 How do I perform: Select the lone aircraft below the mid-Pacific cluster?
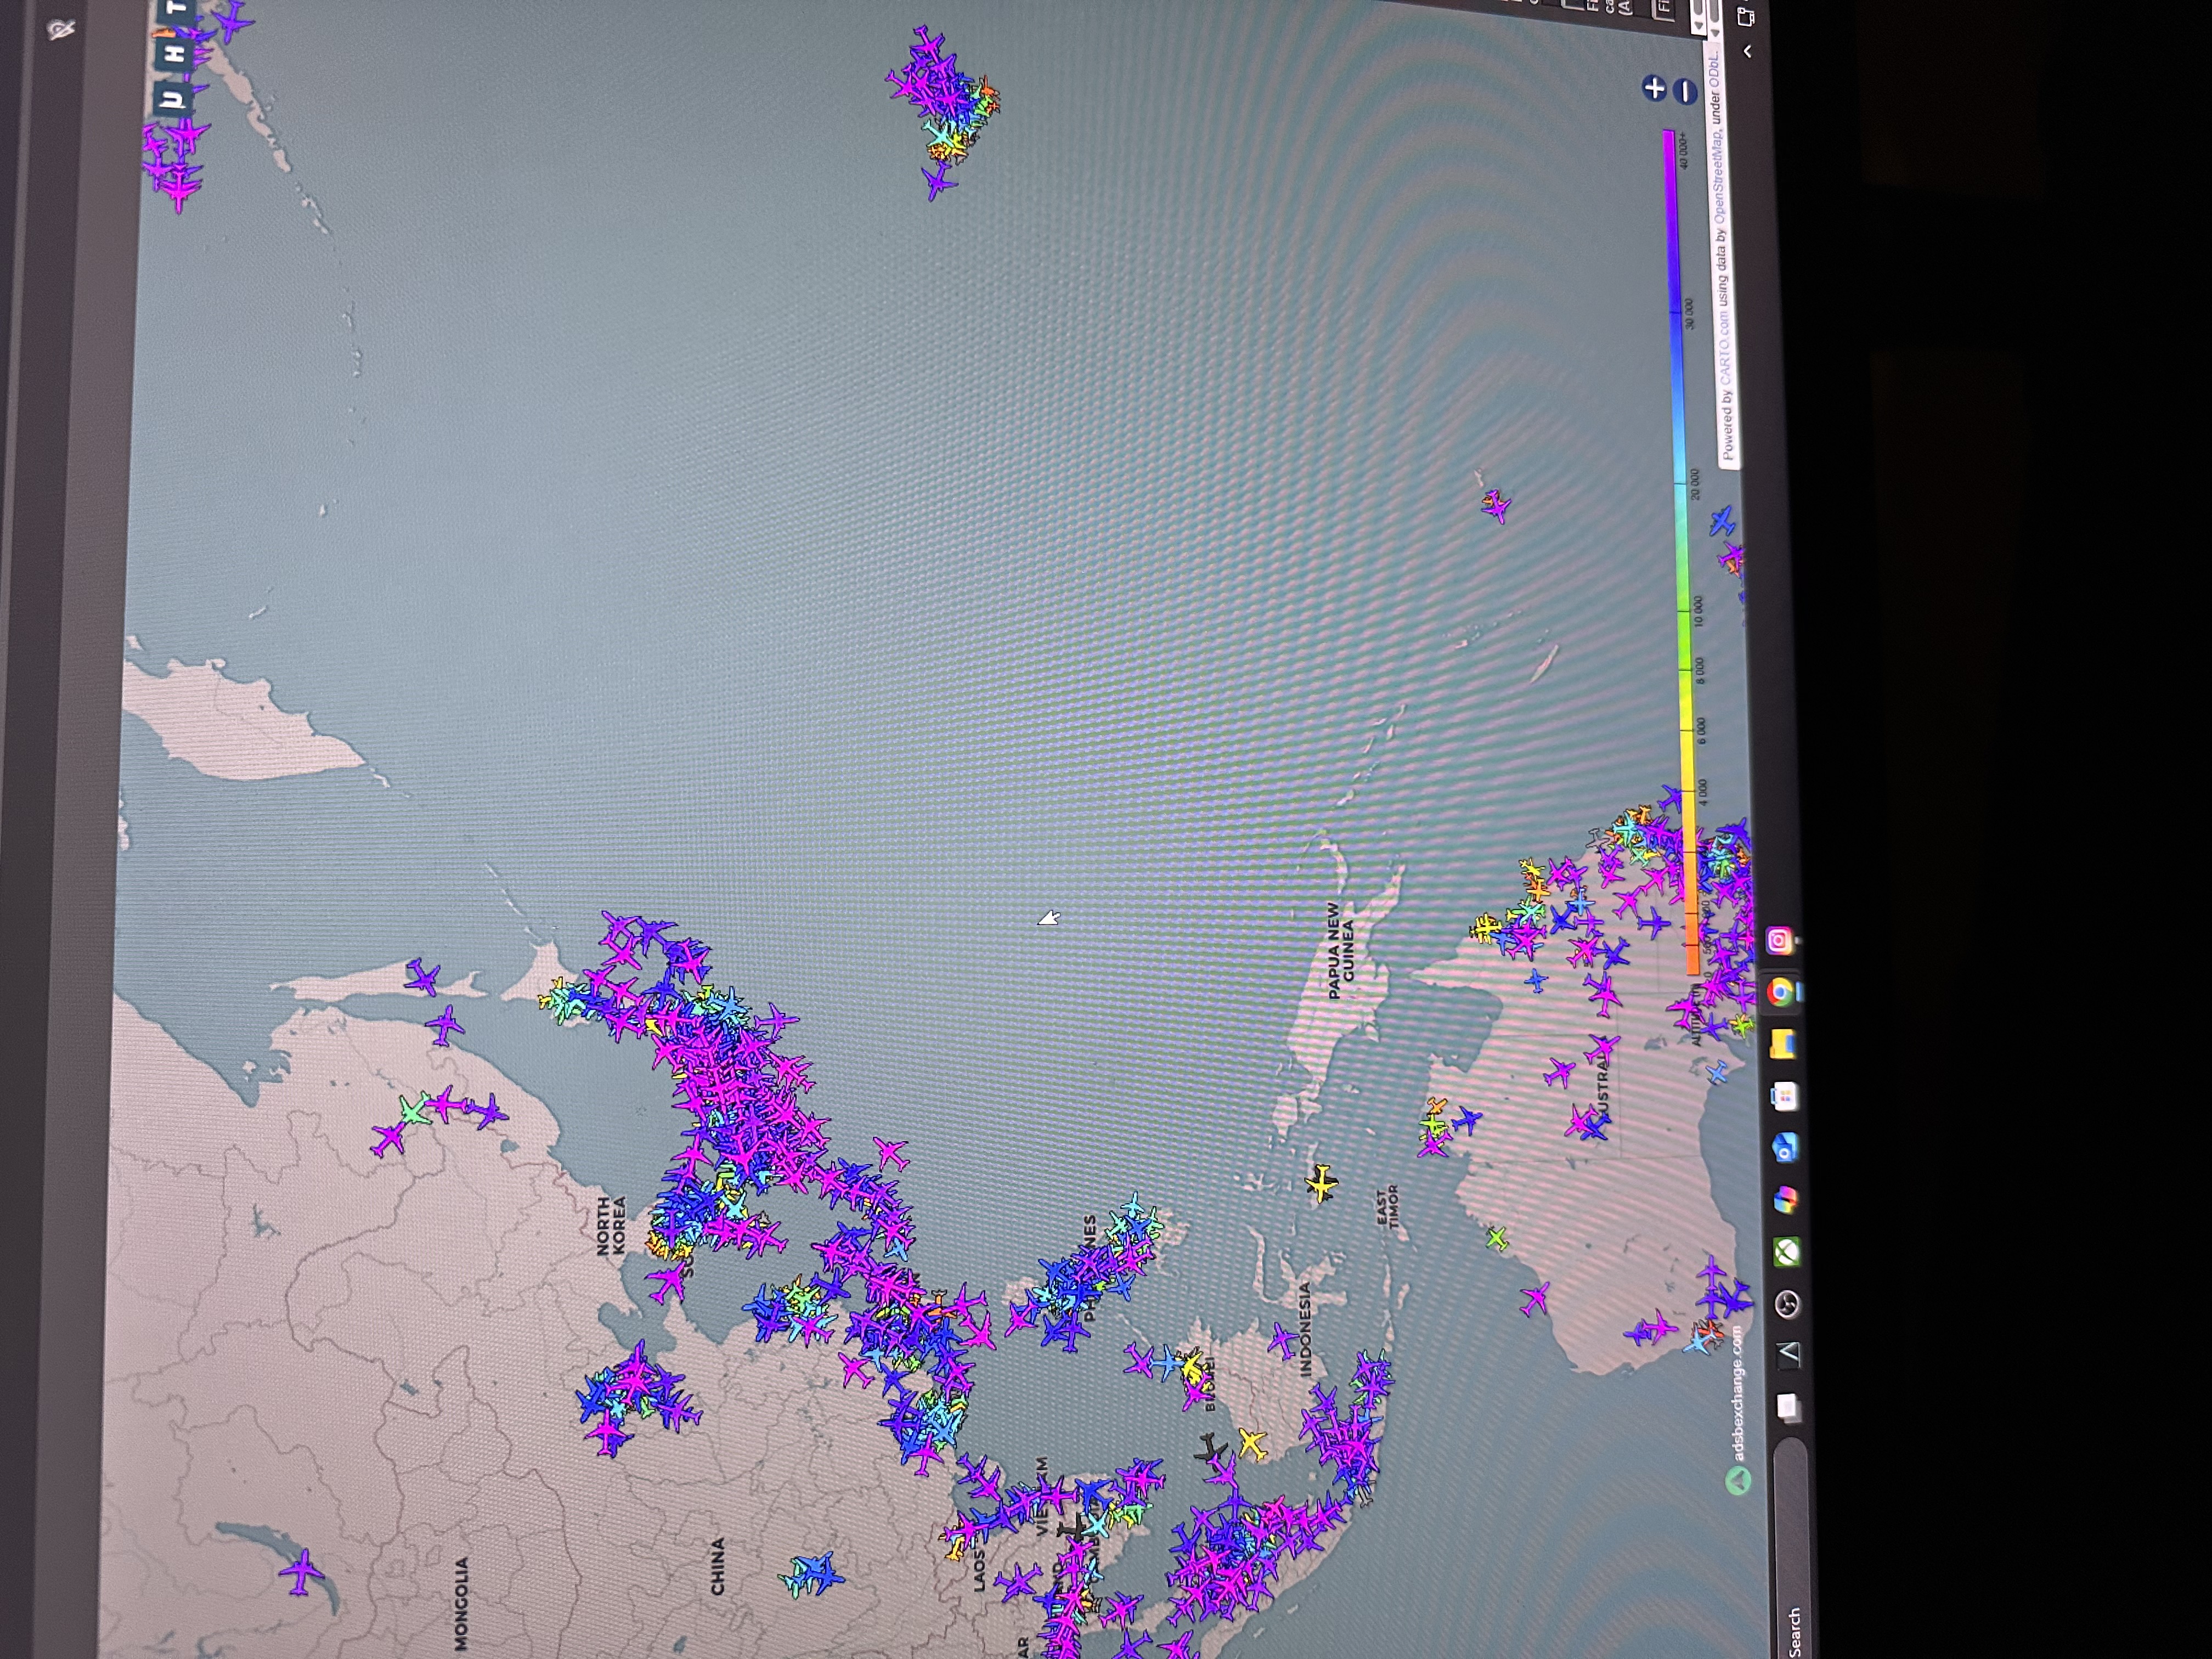coord(938,183)
